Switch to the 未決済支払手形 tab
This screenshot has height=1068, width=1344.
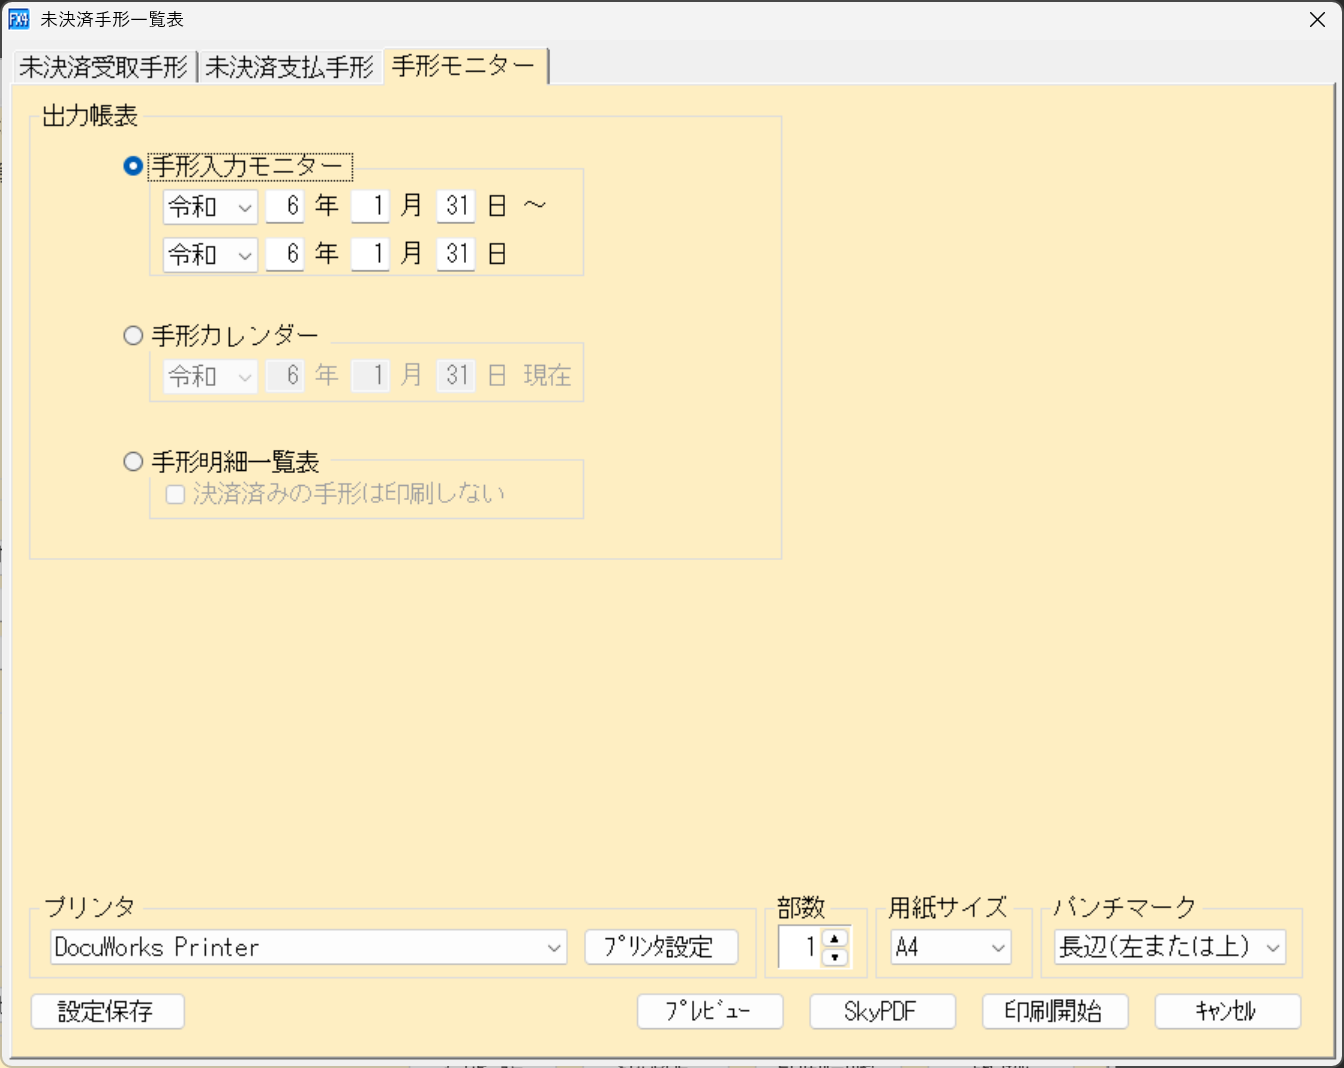[x=290, y=67]
